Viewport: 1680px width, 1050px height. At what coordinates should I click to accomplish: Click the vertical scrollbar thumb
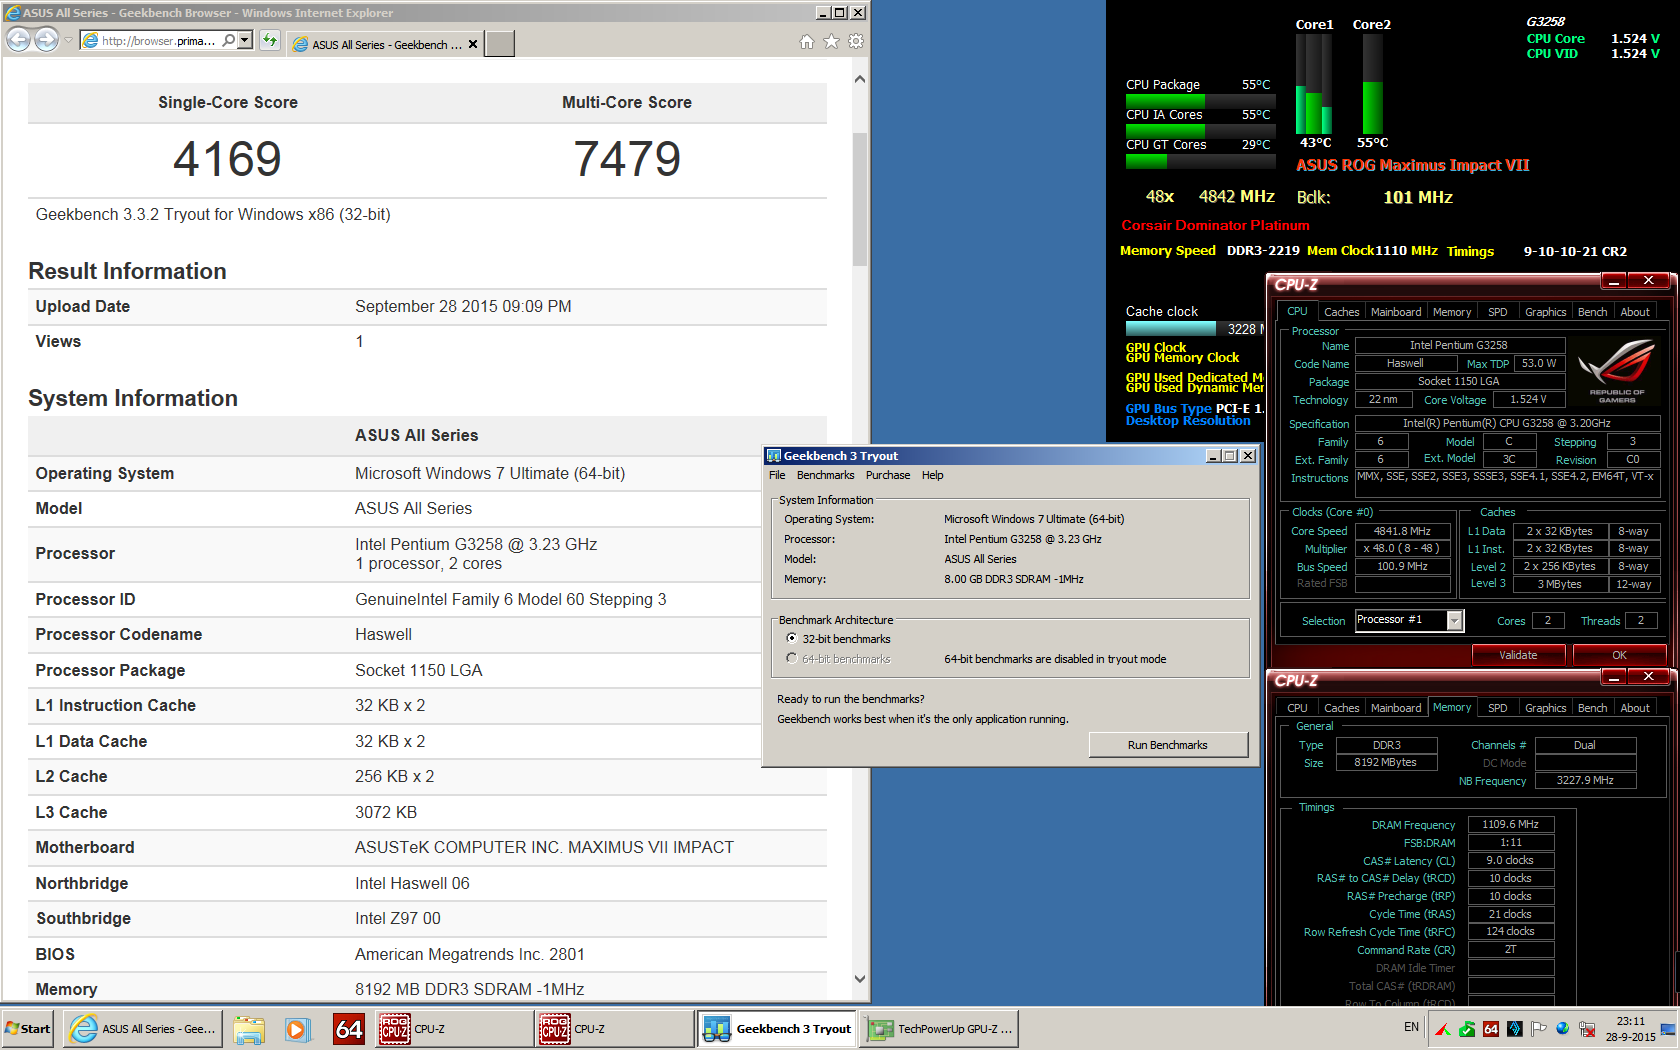pyautogui.click(x=860, y=198)
